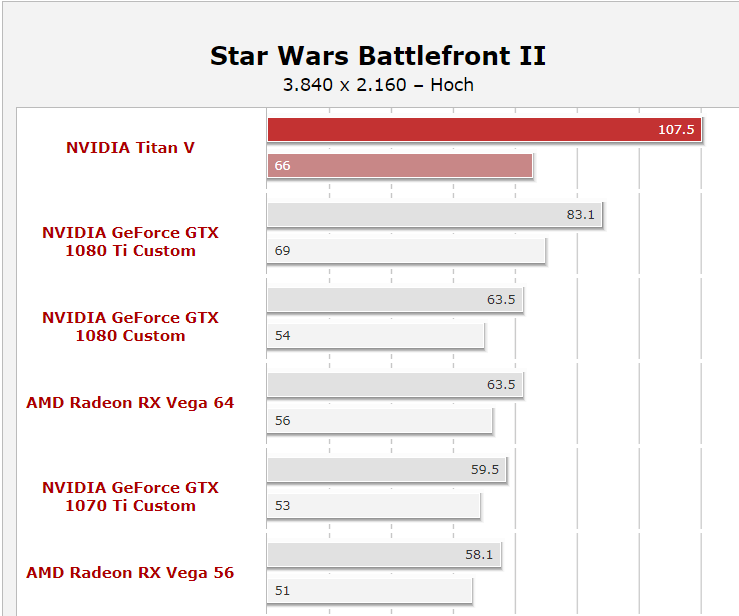Select the GeForce GTX 1070 Ti Custom label
The height and width of the screenshot is (616, 739).
click(x=130, y=497)
